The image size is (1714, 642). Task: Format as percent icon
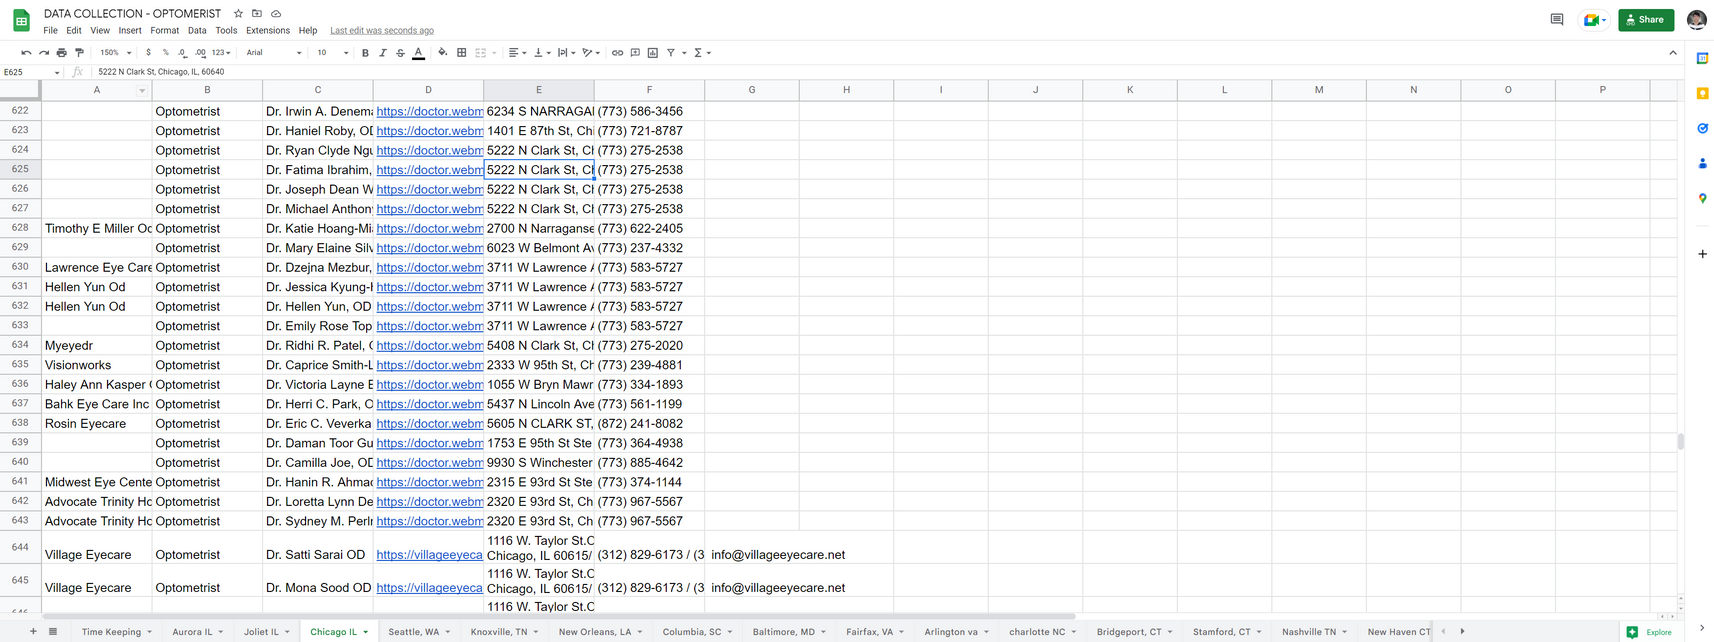(x=165, y=53)
